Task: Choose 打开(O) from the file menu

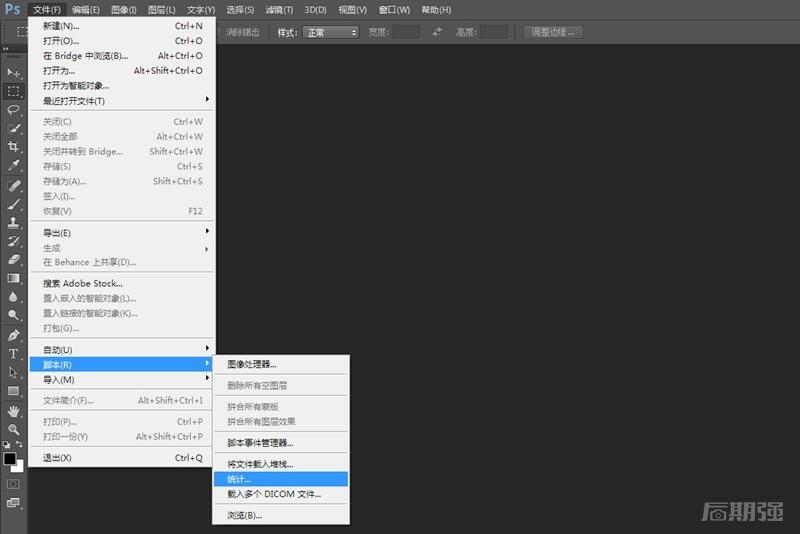Action: 122,40
